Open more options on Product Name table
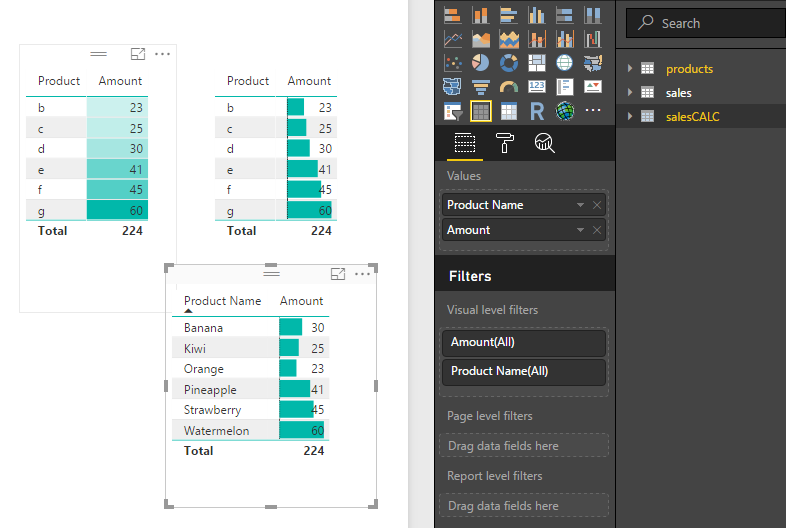This screenshot has height=528, width=786. point(362,274)
